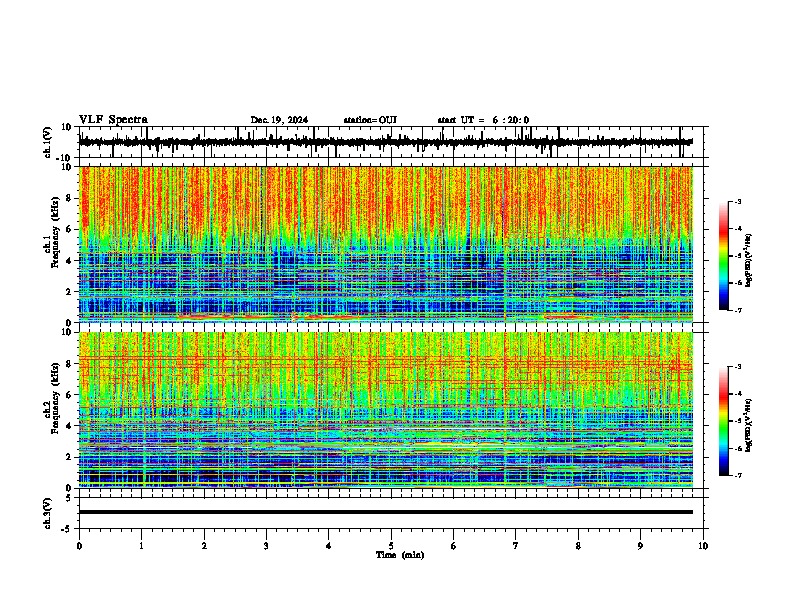The width and height of the screenshot is (792, 612).
Task: Click the "-3" label on ch.2 colorbar
Action: tap(738, 367)
